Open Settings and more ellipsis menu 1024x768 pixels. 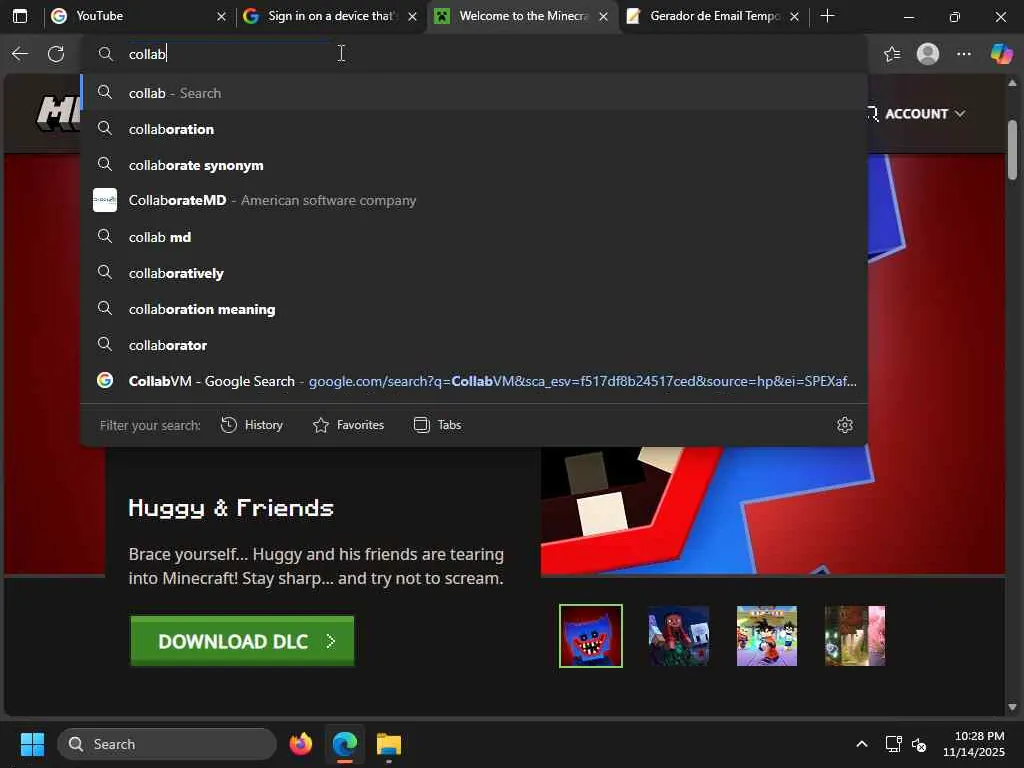964,54
